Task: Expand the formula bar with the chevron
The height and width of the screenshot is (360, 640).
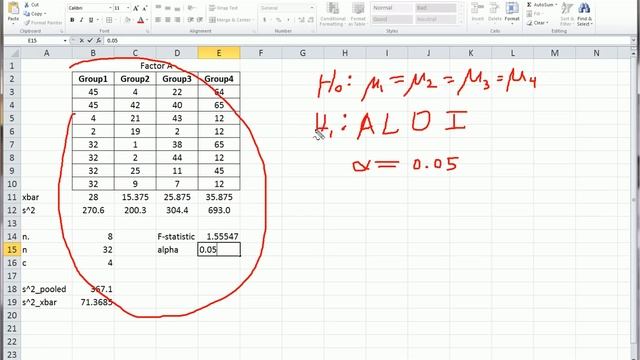Action: pos(633,40)
